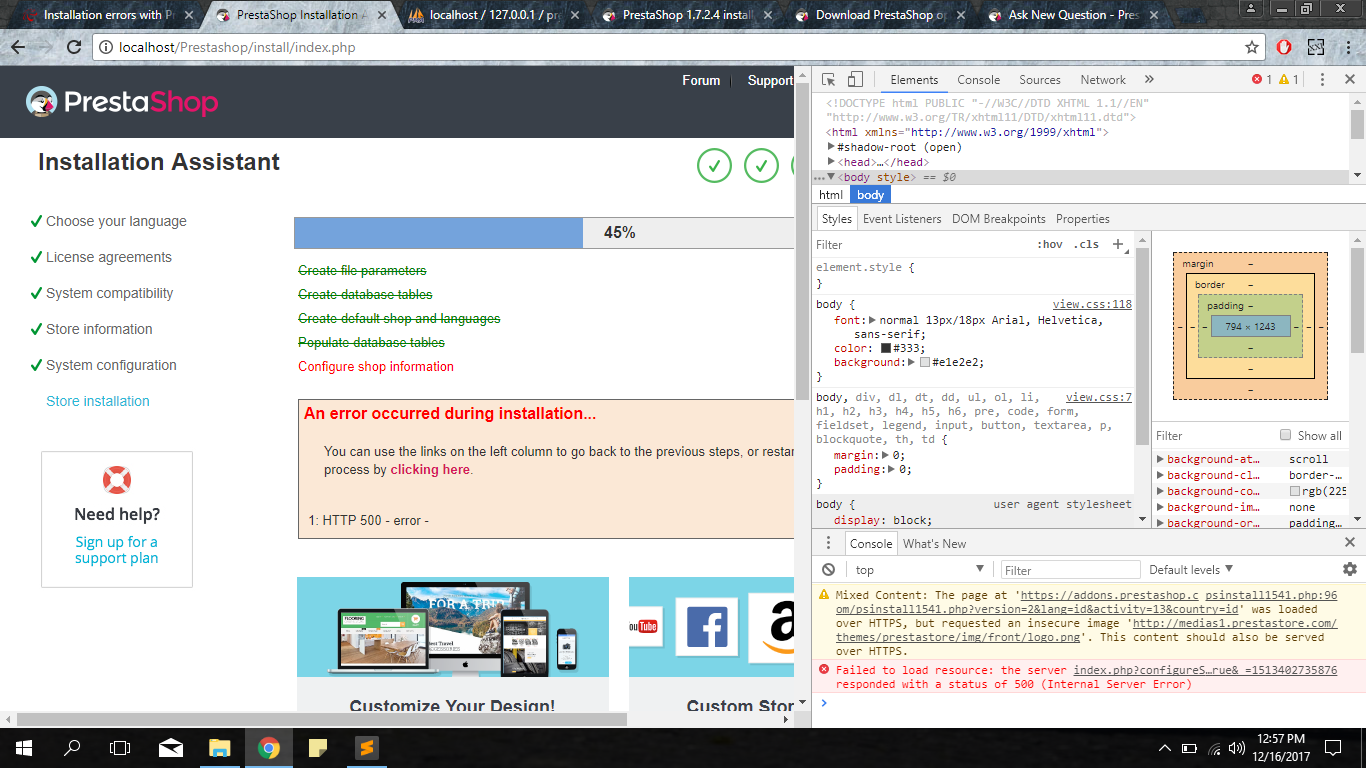Viewport: 1366px width, 768px height.
Task: Click the clear console icon
Action: tap(828, 570)
